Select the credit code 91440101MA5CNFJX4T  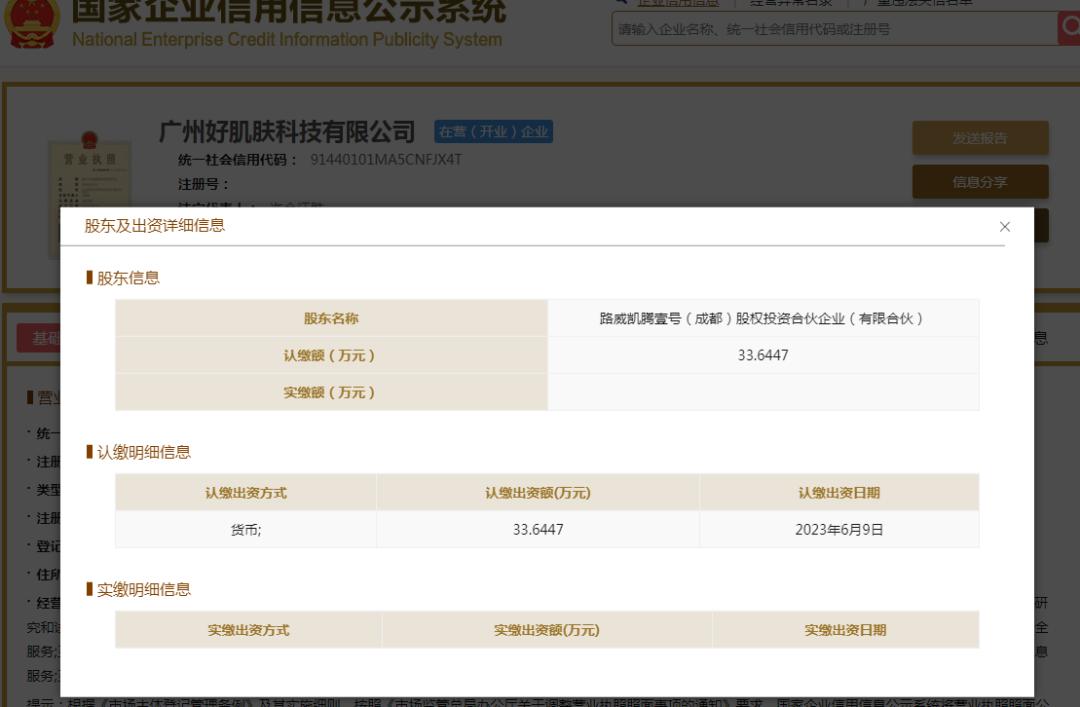tap(386, 160)
